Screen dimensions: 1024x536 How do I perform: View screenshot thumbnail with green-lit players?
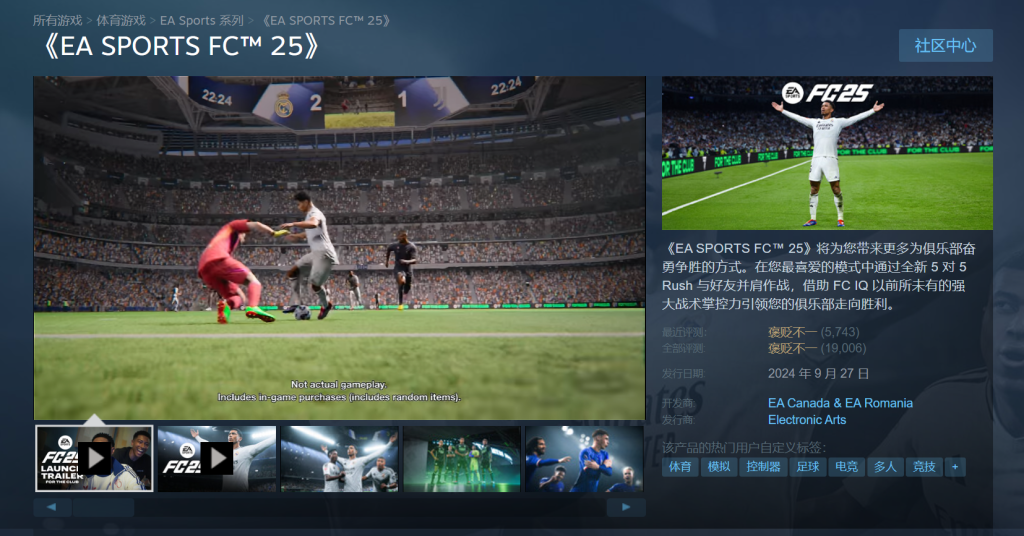462,458
